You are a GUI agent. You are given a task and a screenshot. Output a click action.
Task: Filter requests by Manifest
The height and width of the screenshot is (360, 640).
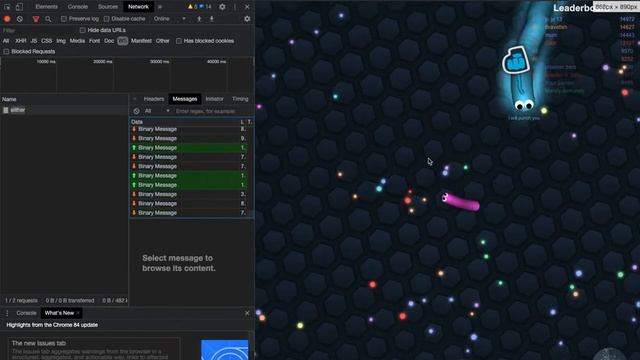coord(141,41)
